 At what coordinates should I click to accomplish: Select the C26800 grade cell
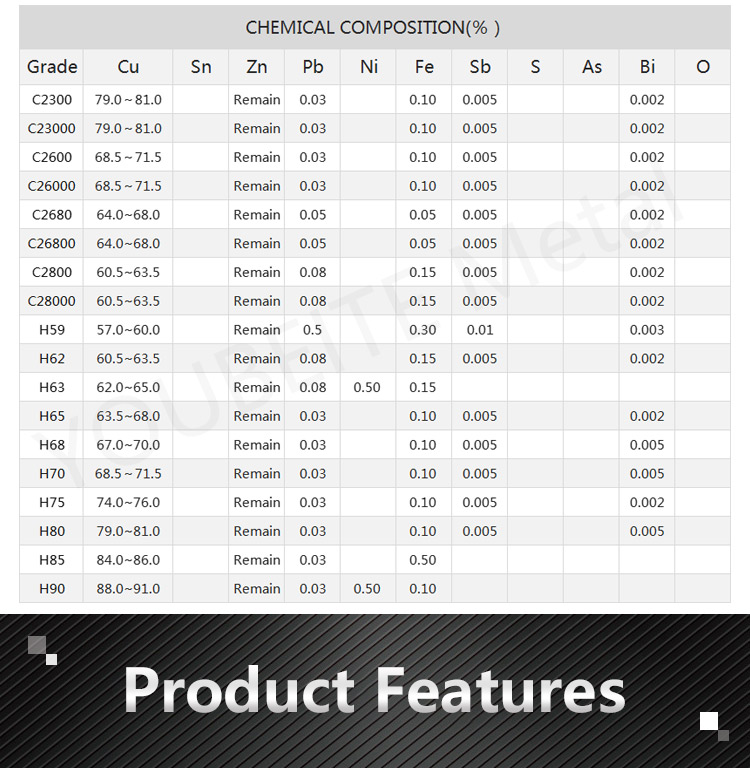tap(52, 243)
